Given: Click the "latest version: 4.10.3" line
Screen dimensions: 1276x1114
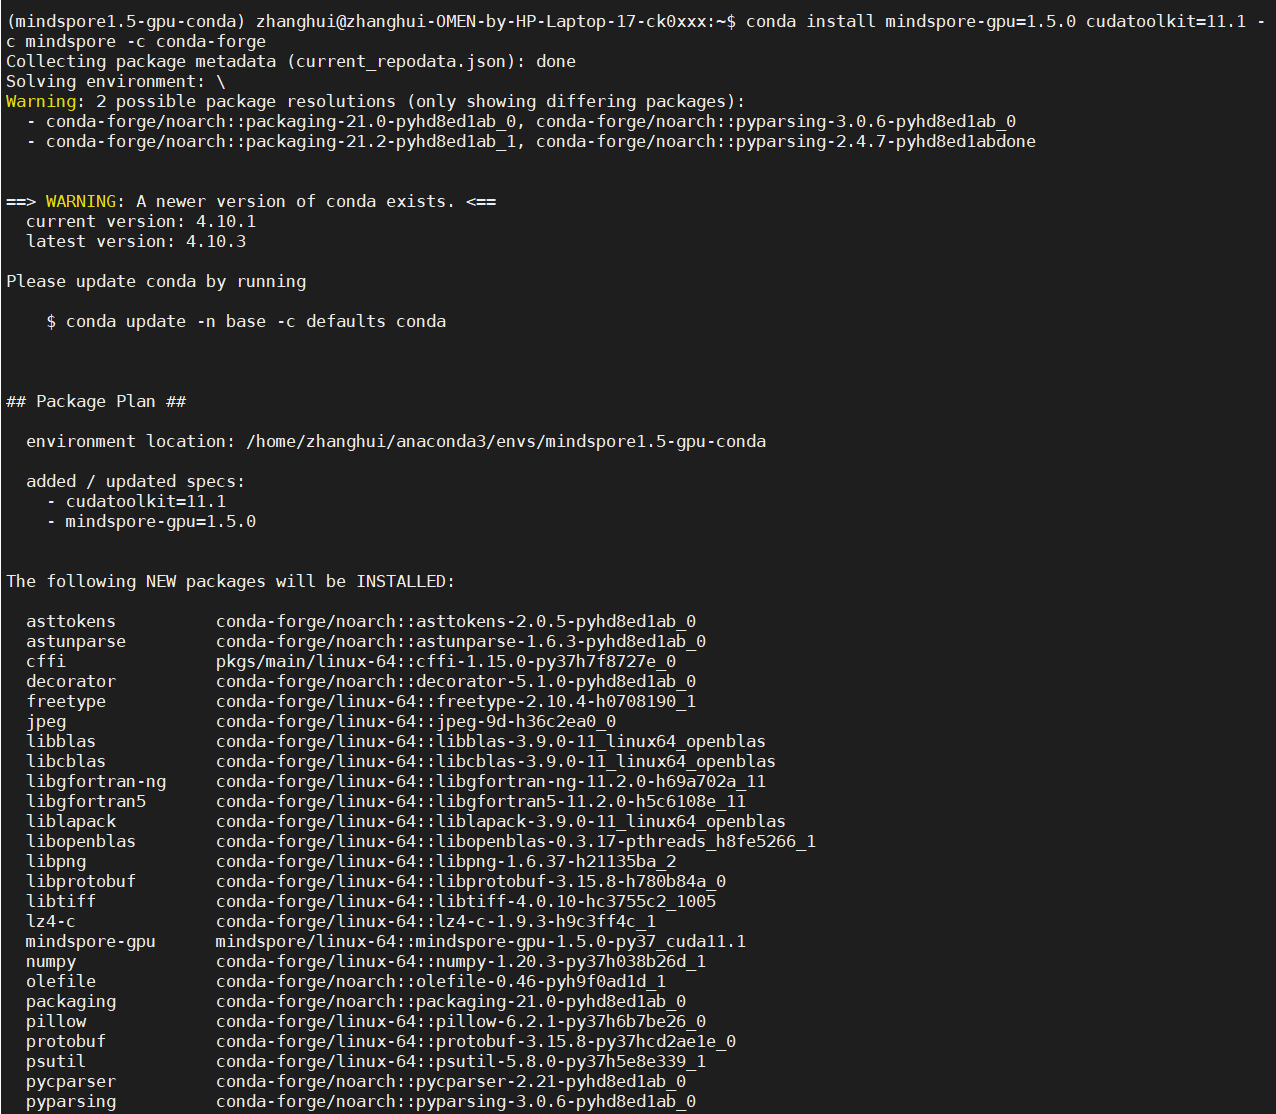Looking at the screenshot, I should tap(136, 241).
